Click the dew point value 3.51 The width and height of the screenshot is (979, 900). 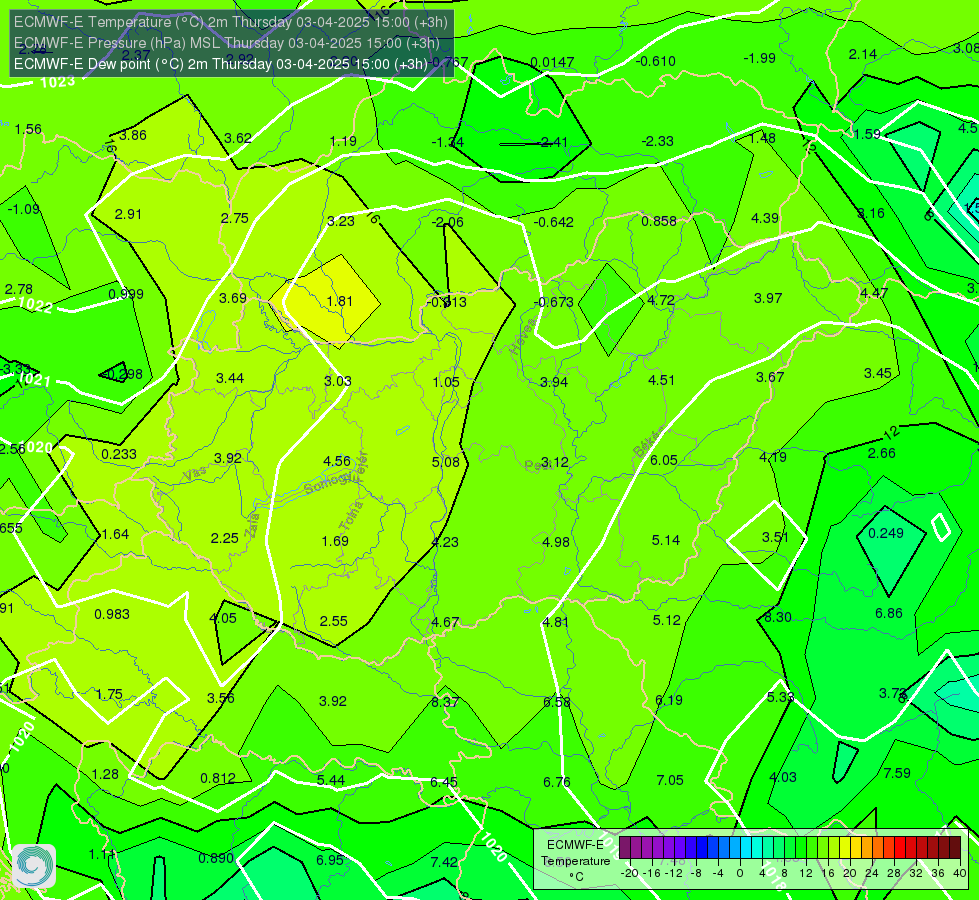775,537
